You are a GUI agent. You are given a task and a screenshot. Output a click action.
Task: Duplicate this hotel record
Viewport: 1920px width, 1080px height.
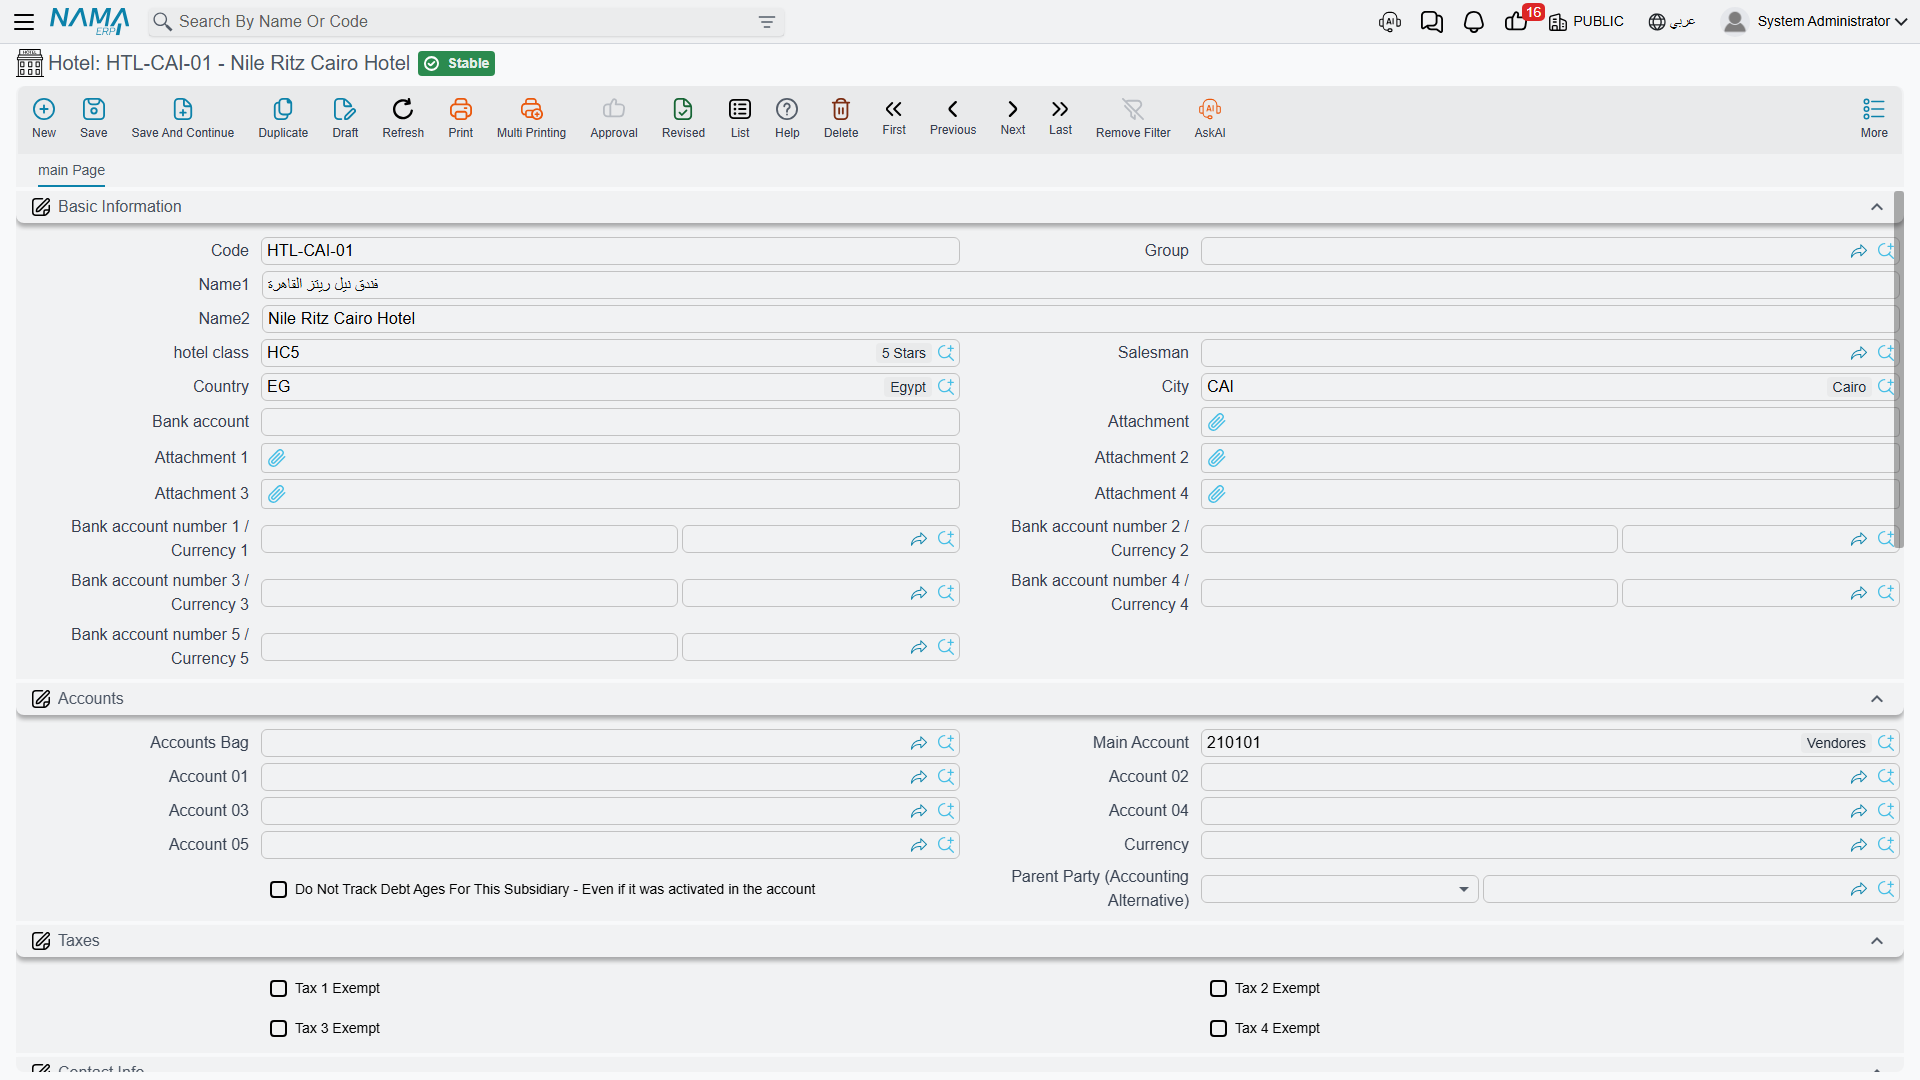click(283, 118)
